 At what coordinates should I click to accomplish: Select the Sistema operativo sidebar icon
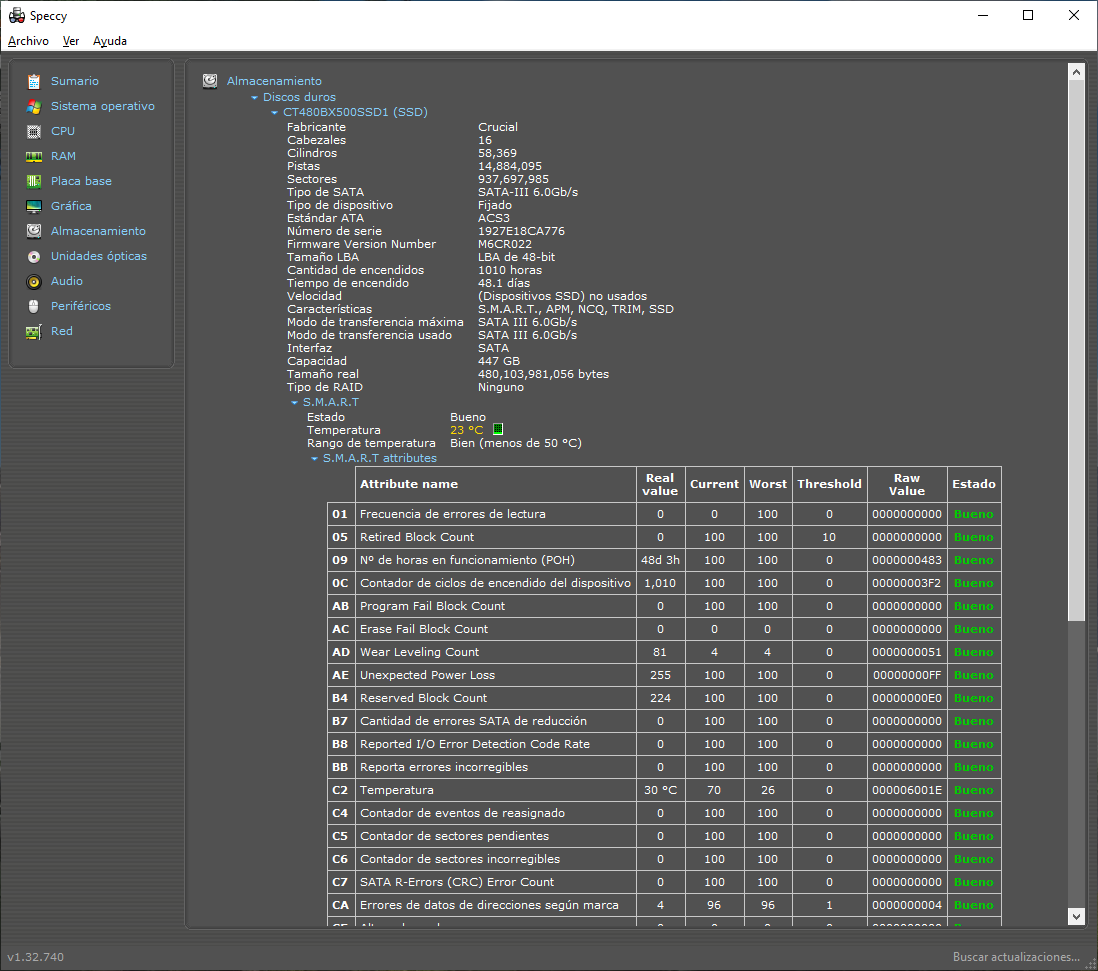(36, 106)
